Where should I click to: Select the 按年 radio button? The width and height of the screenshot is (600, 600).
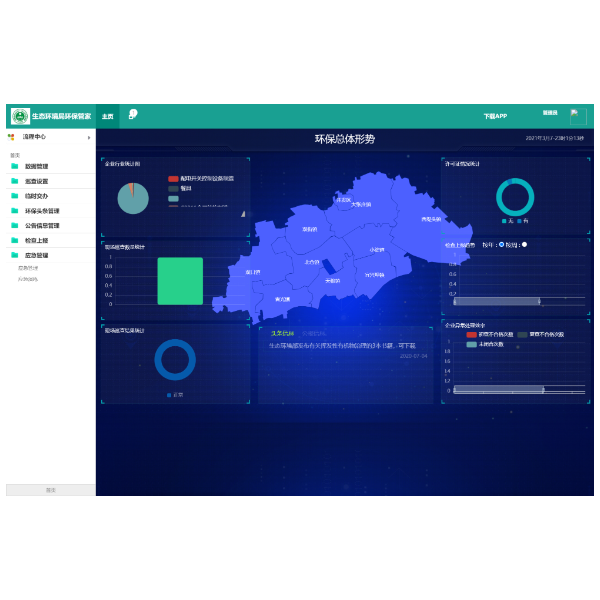[501, 244]
